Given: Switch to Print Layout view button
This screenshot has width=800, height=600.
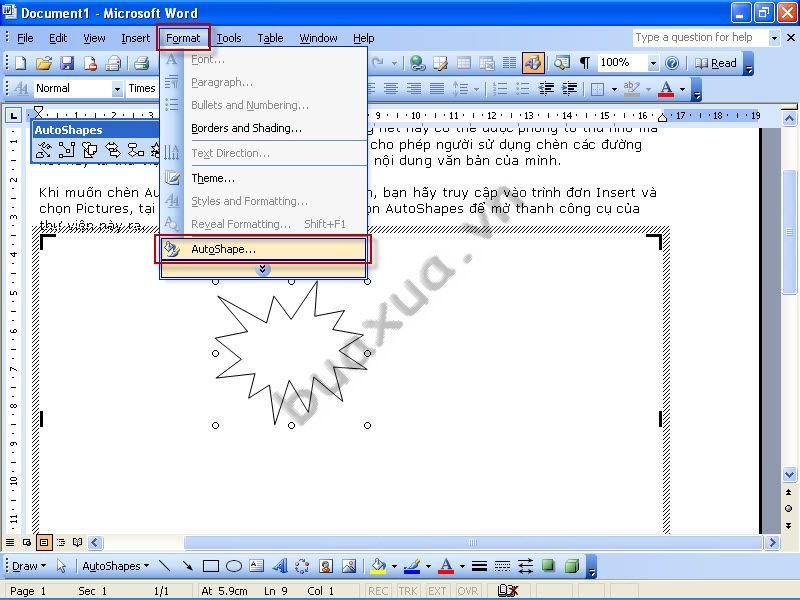Looking at the screenshot, I should [44, 542].
